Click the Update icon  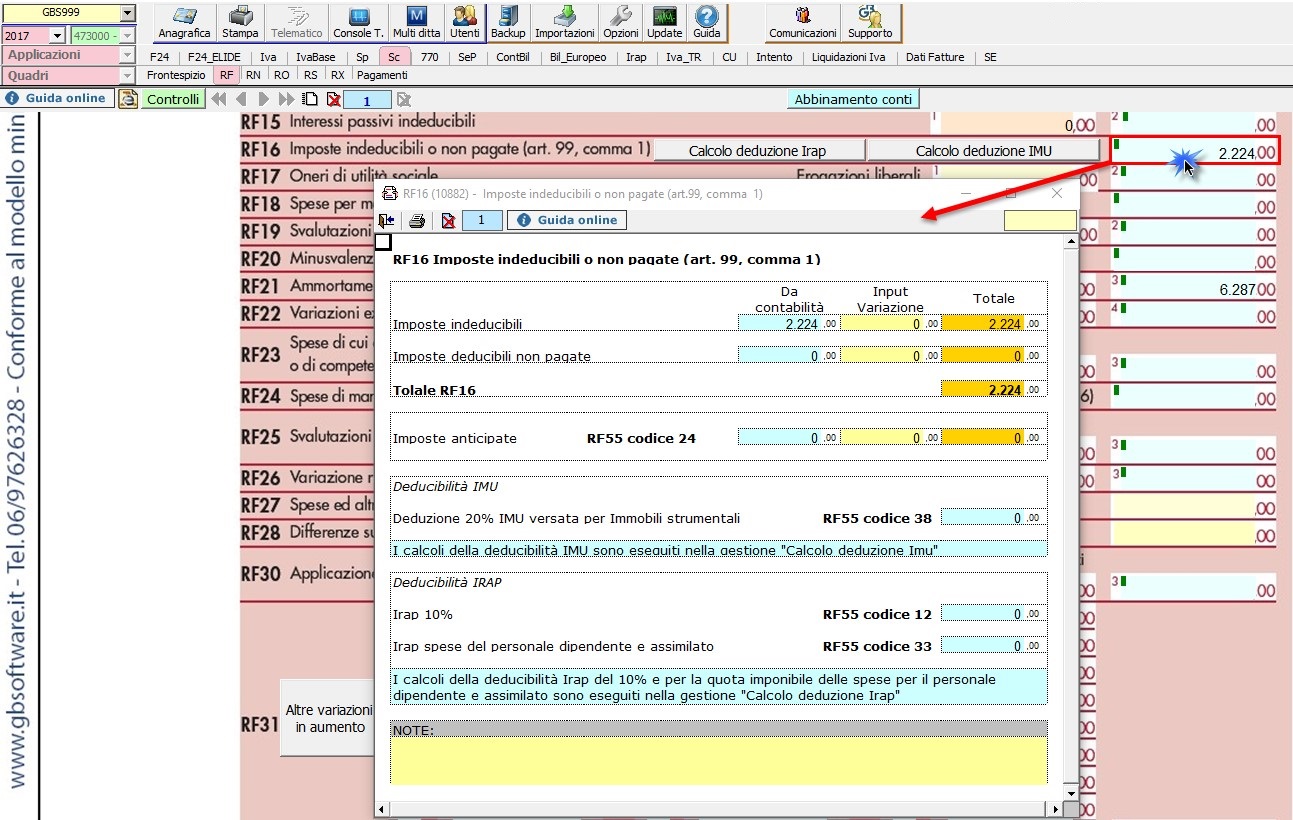[665, 22]
